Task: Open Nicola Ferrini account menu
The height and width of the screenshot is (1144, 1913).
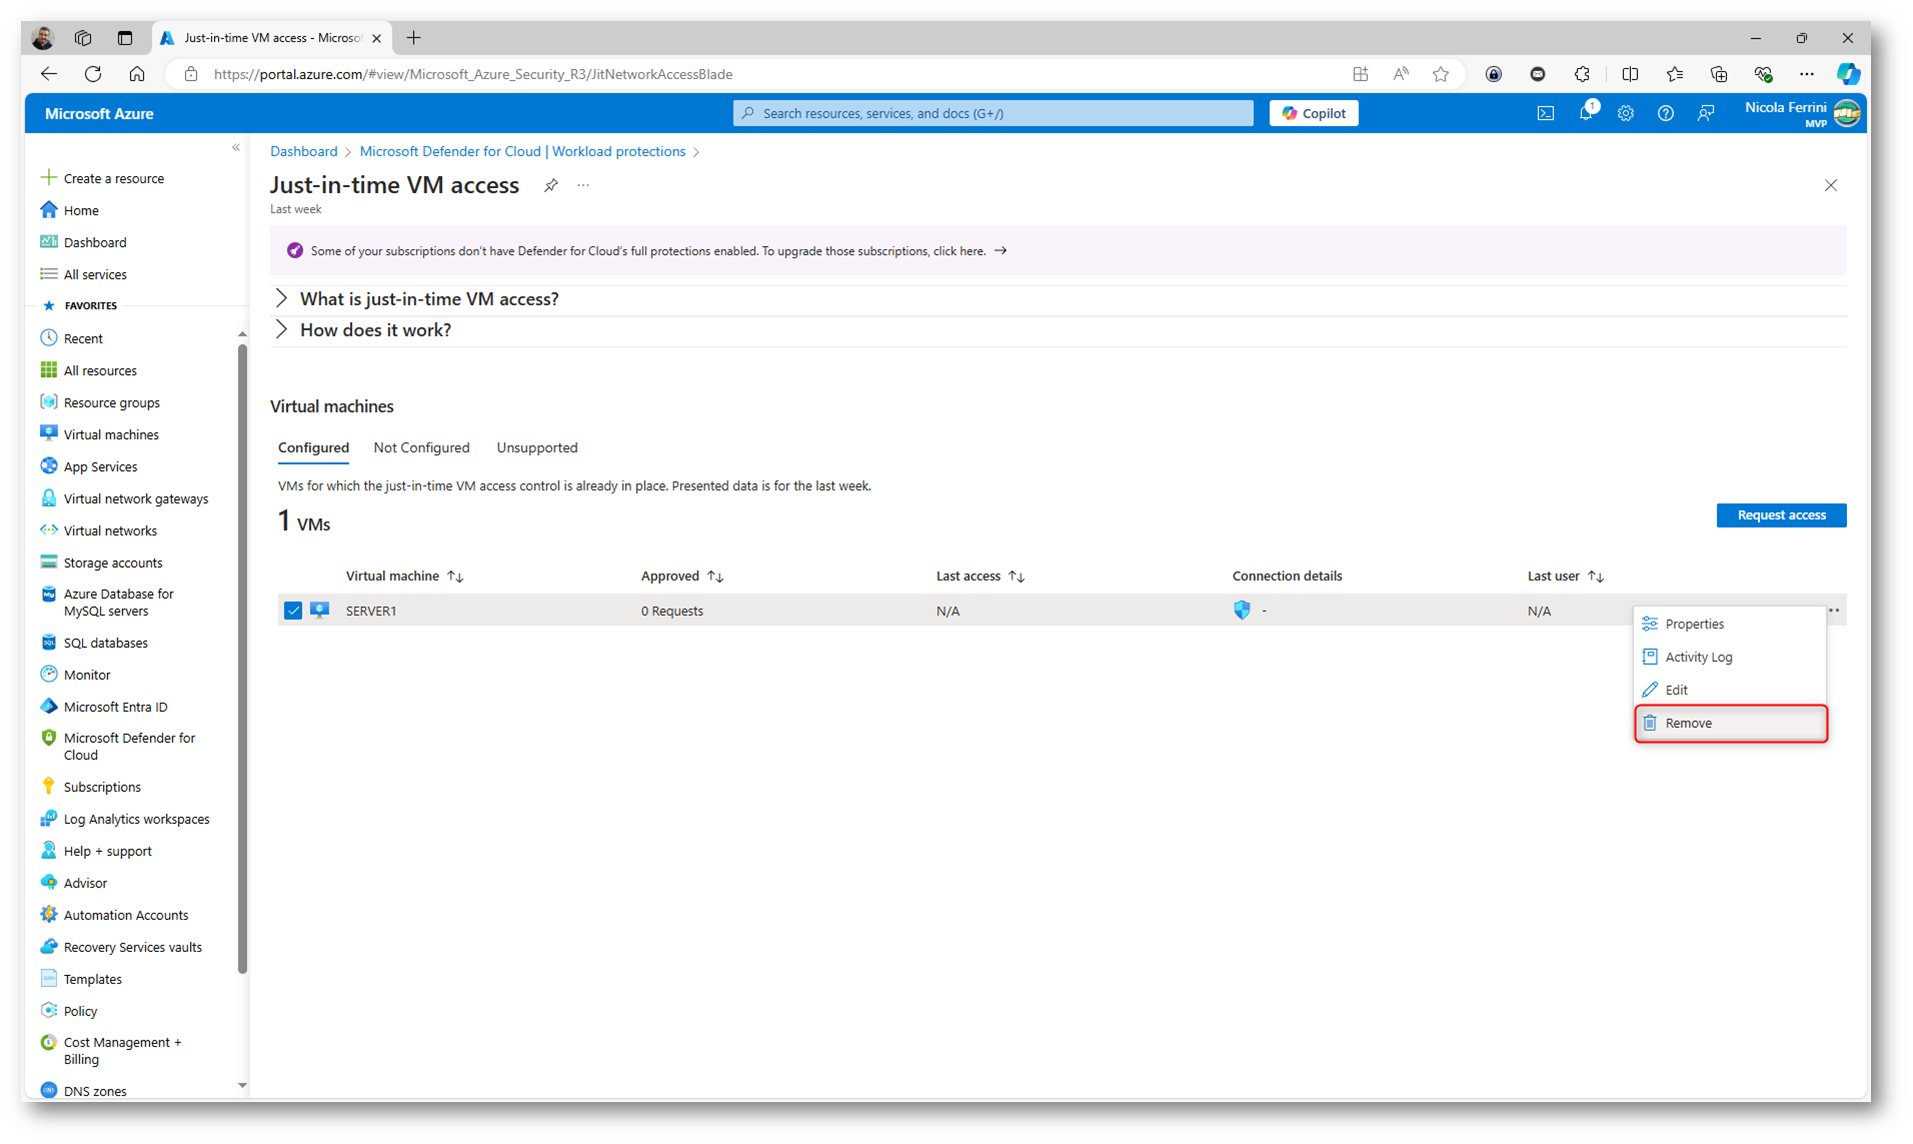Action: pos(1803,113)
